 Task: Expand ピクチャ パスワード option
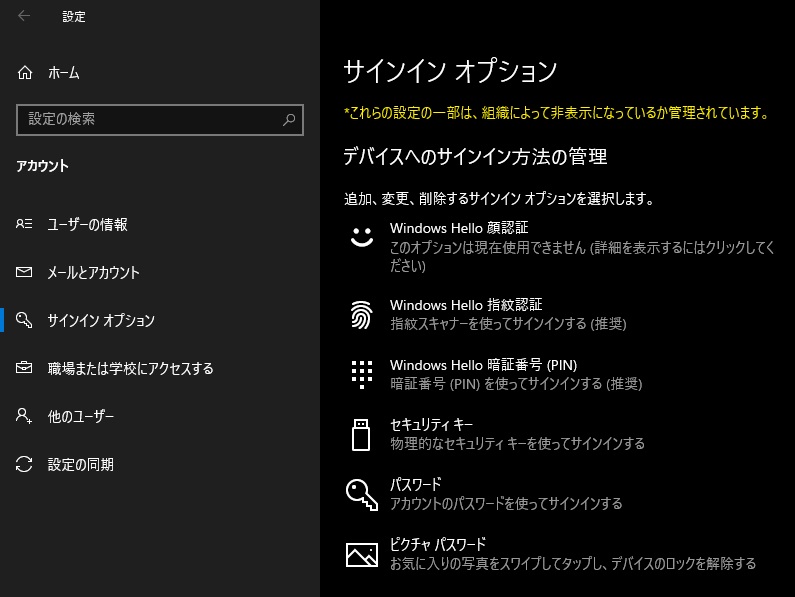560,554
